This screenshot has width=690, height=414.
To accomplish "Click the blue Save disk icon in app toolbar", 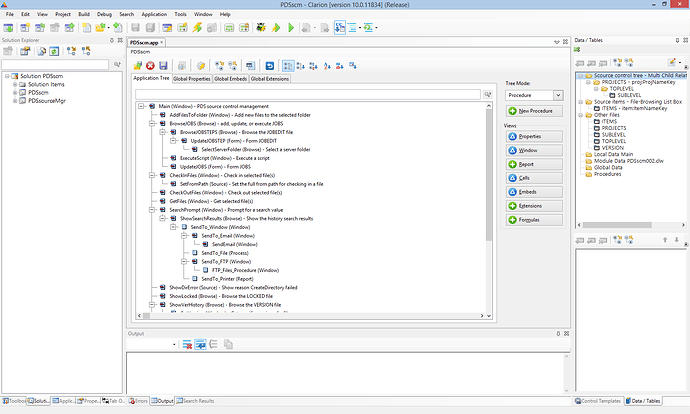I will point(163,65).
